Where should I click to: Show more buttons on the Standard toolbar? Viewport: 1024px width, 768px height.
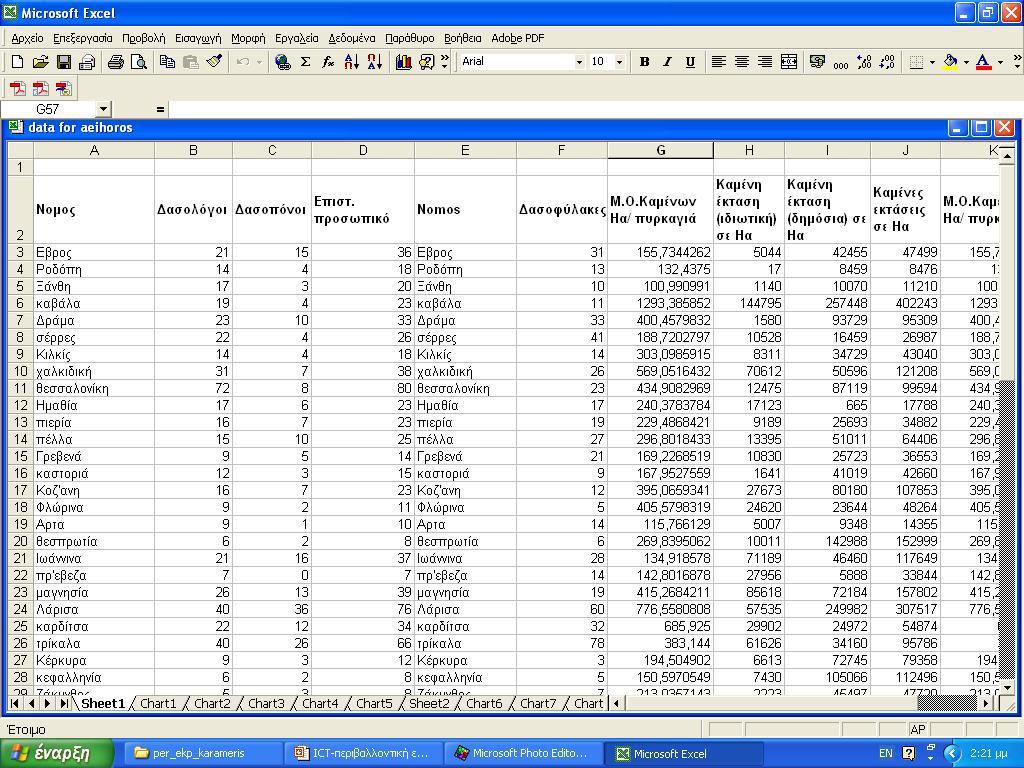coord(445,62)
